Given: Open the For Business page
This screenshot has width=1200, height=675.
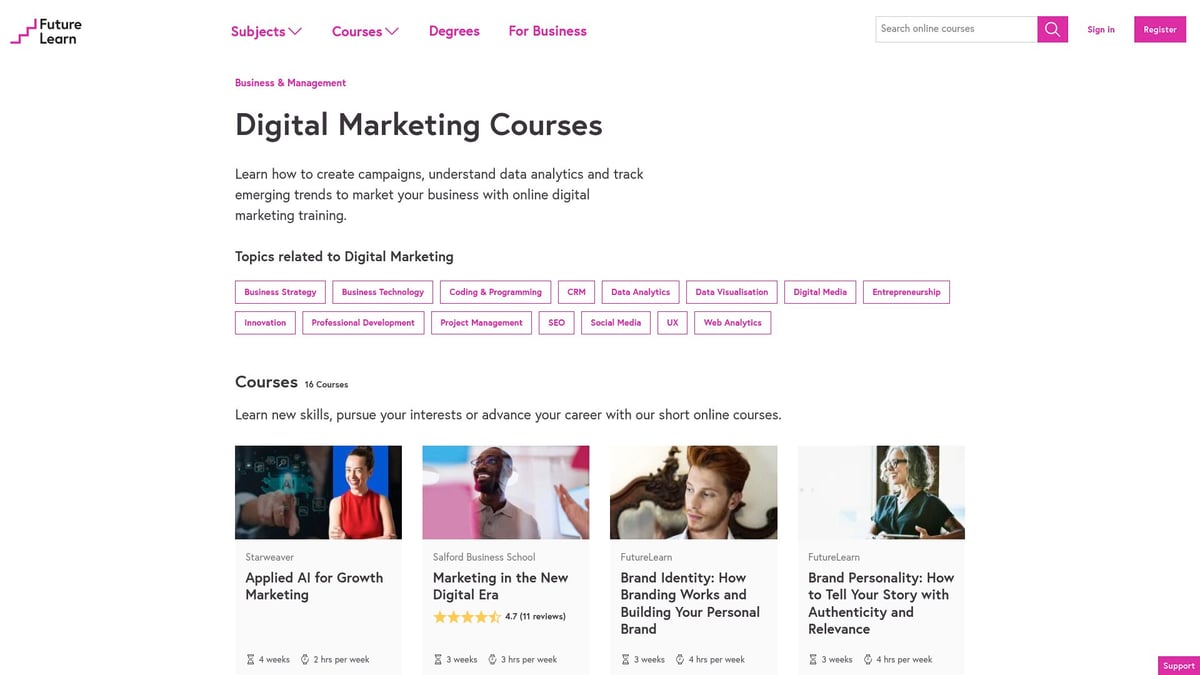Looking at the screenshot, I should pos(547,31).
